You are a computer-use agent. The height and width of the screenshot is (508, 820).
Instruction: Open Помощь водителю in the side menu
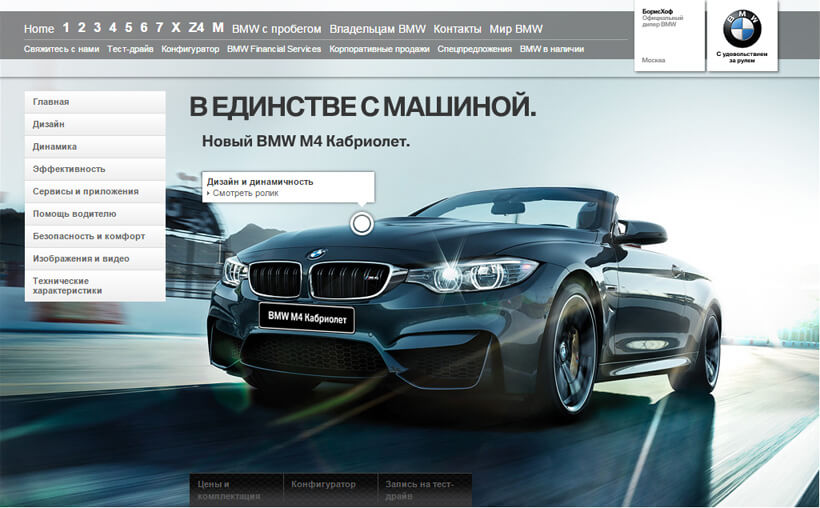pyautogui.click(x=95, y=215)
